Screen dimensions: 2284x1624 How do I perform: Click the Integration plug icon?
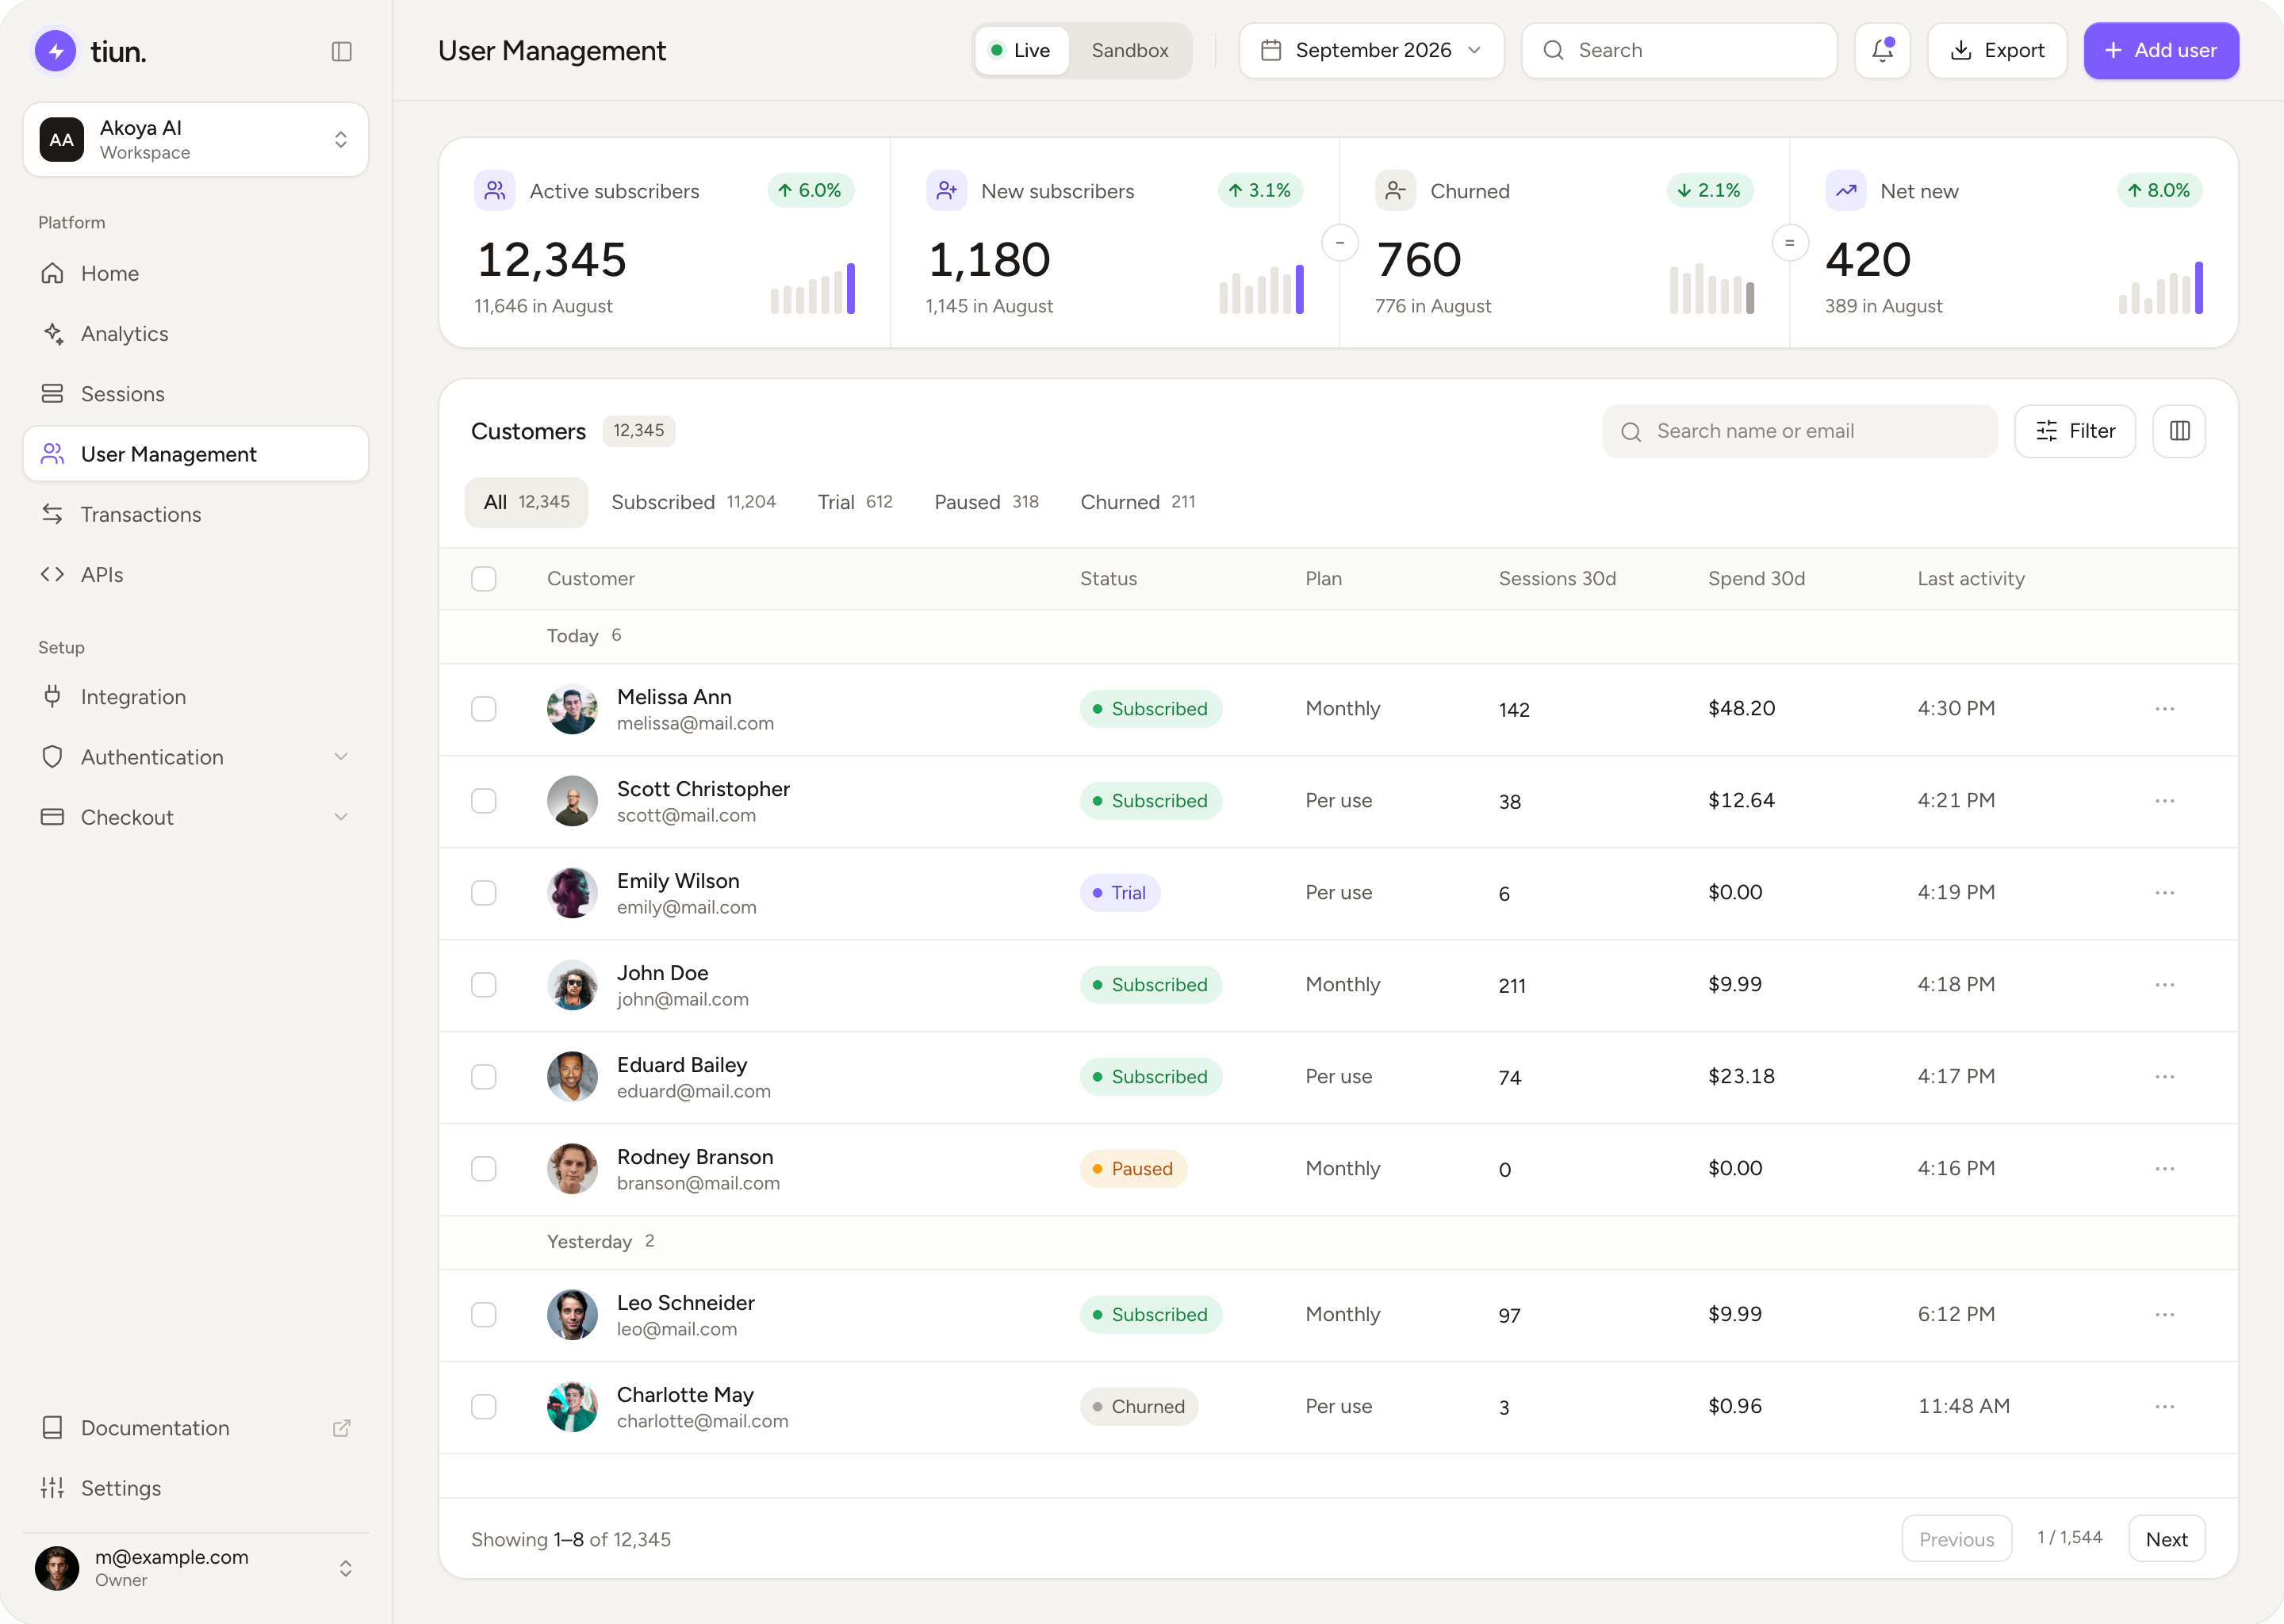coord(53,696)
